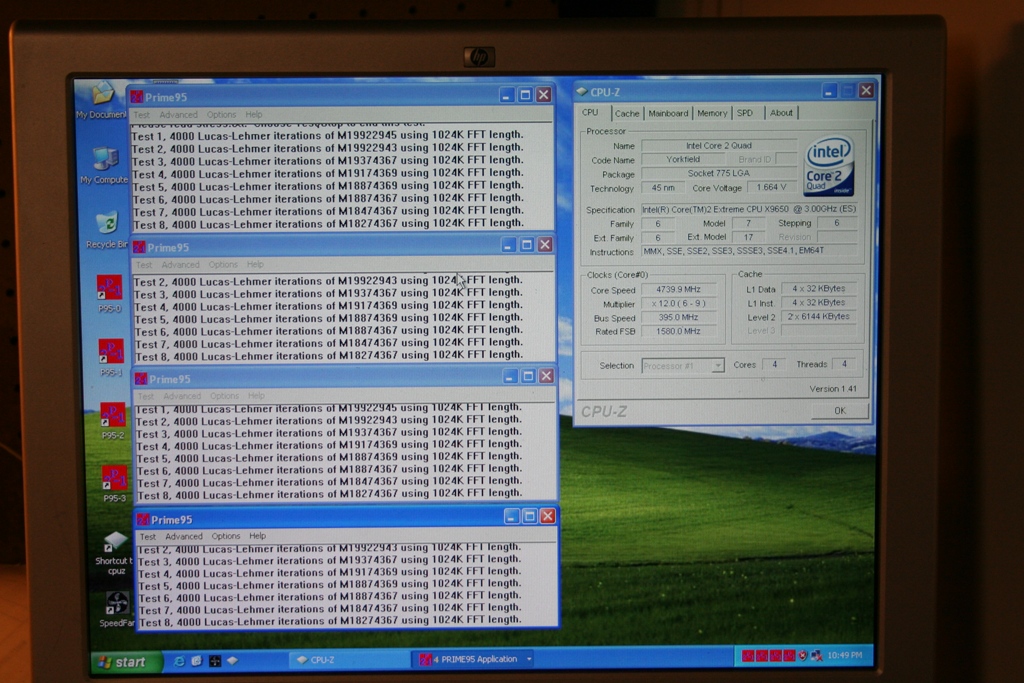Open the CPU-Z desktop shortcut
1024x683 pixels.
(x=116, y=543)
